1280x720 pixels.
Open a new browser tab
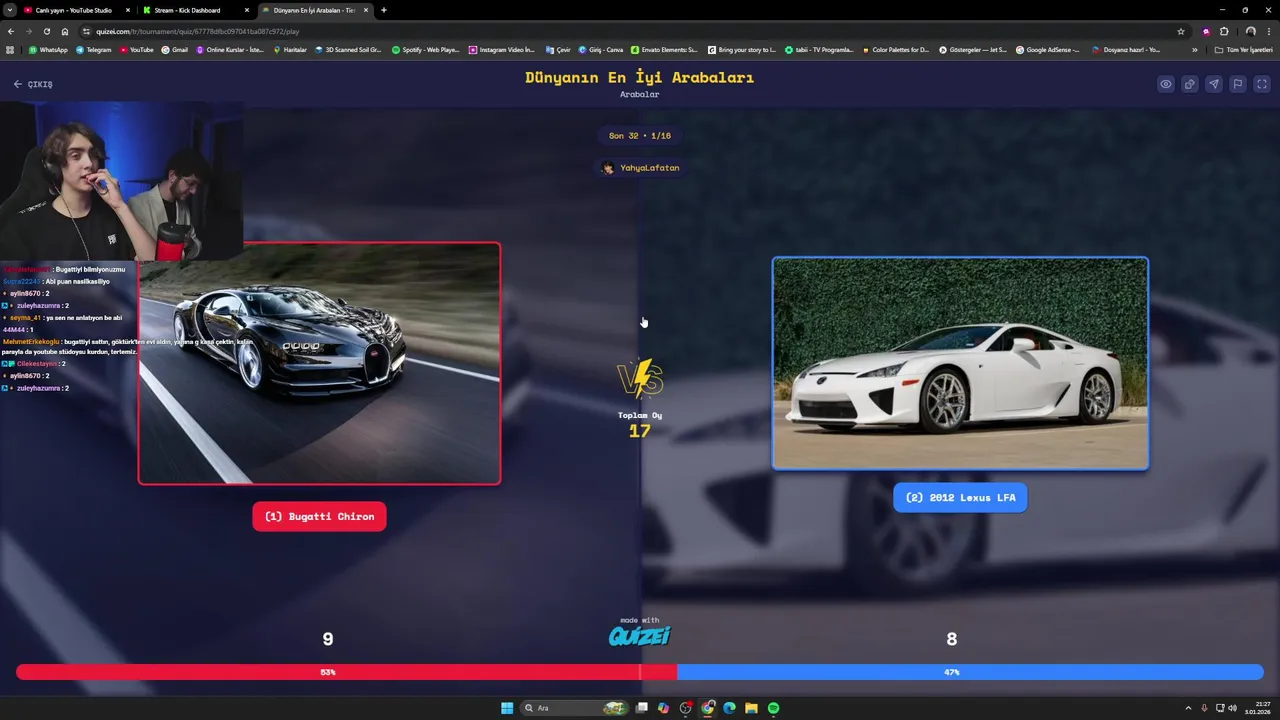tap(383, 10)
